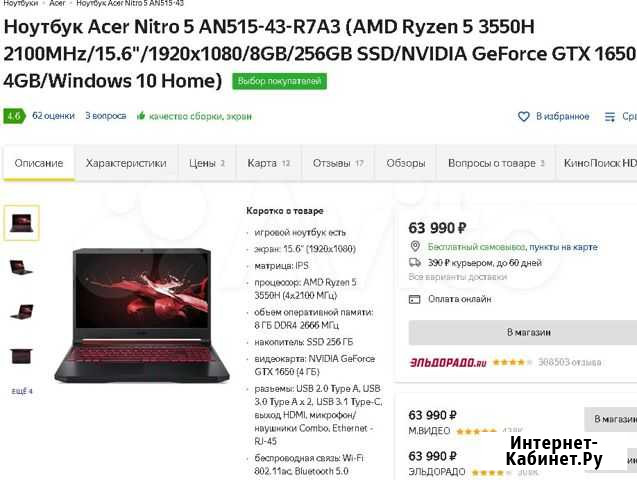
Task: Select the first laptop thumbnail
Action: [22, 223]
